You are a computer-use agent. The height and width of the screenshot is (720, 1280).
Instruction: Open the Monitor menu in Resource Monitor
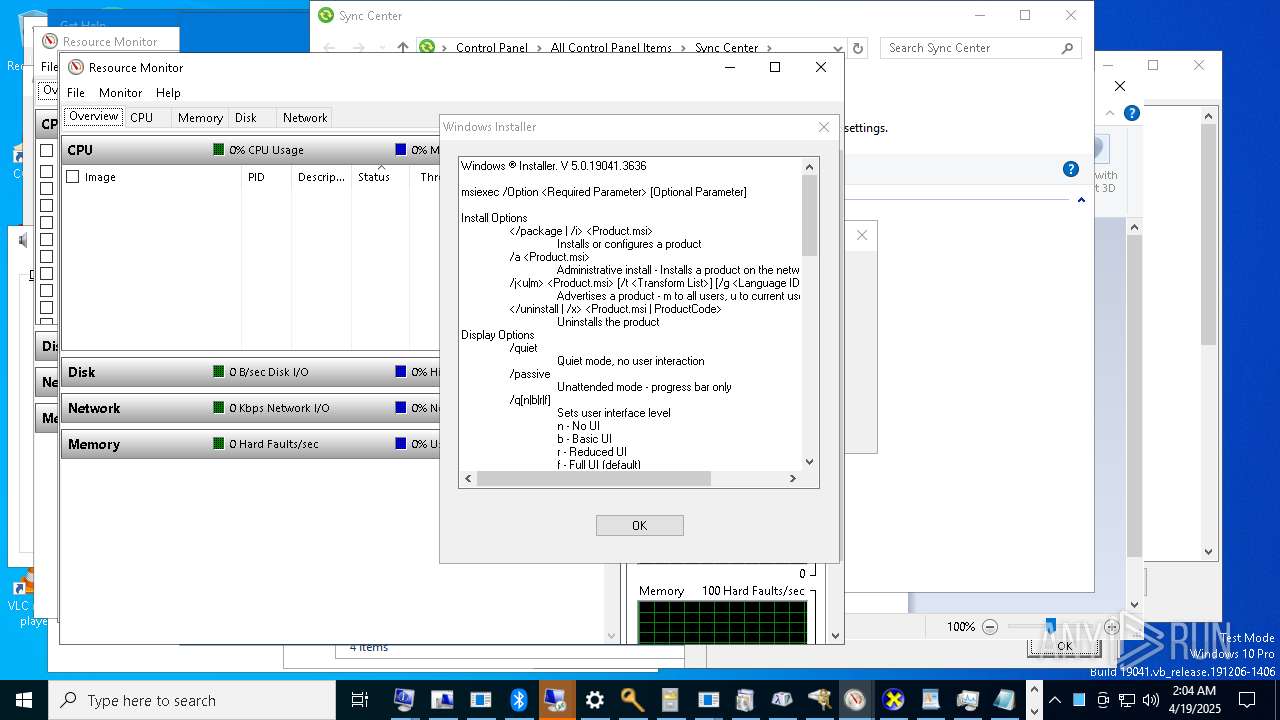(x=120, y=93)
